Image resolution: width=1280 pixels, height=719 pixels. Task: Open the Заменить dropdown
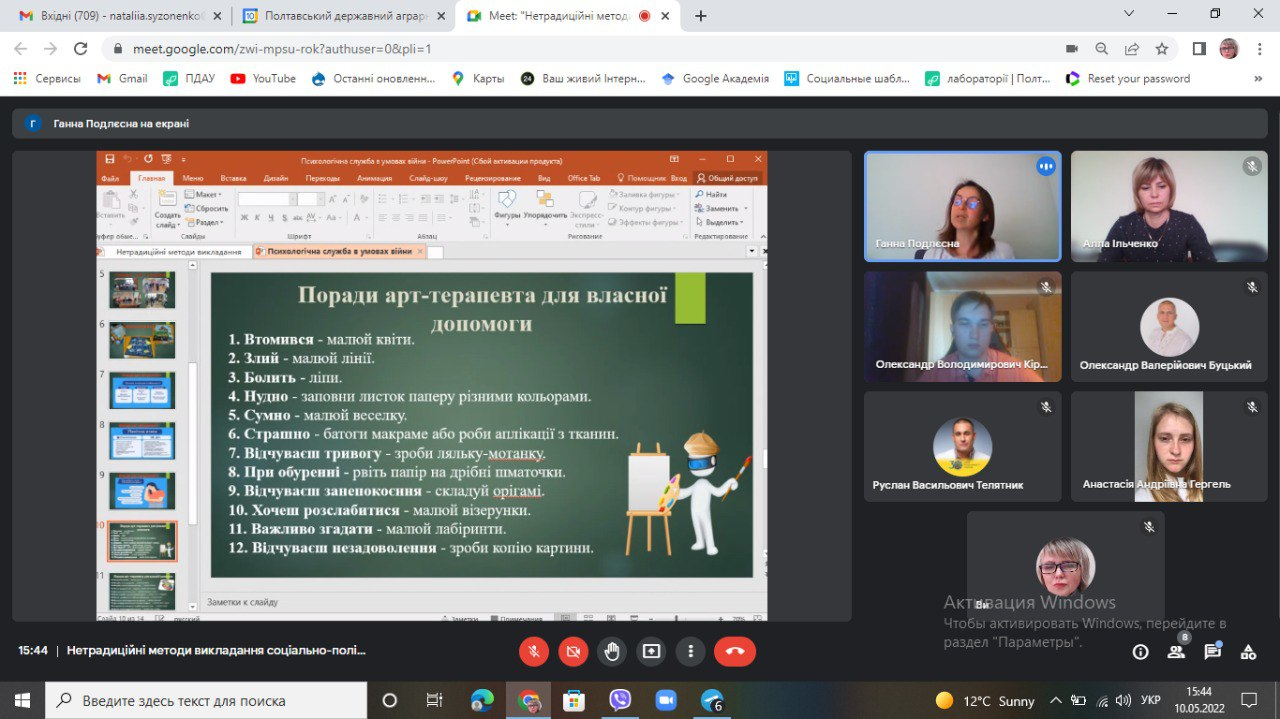pyautogui.click(x=720, y=208)
